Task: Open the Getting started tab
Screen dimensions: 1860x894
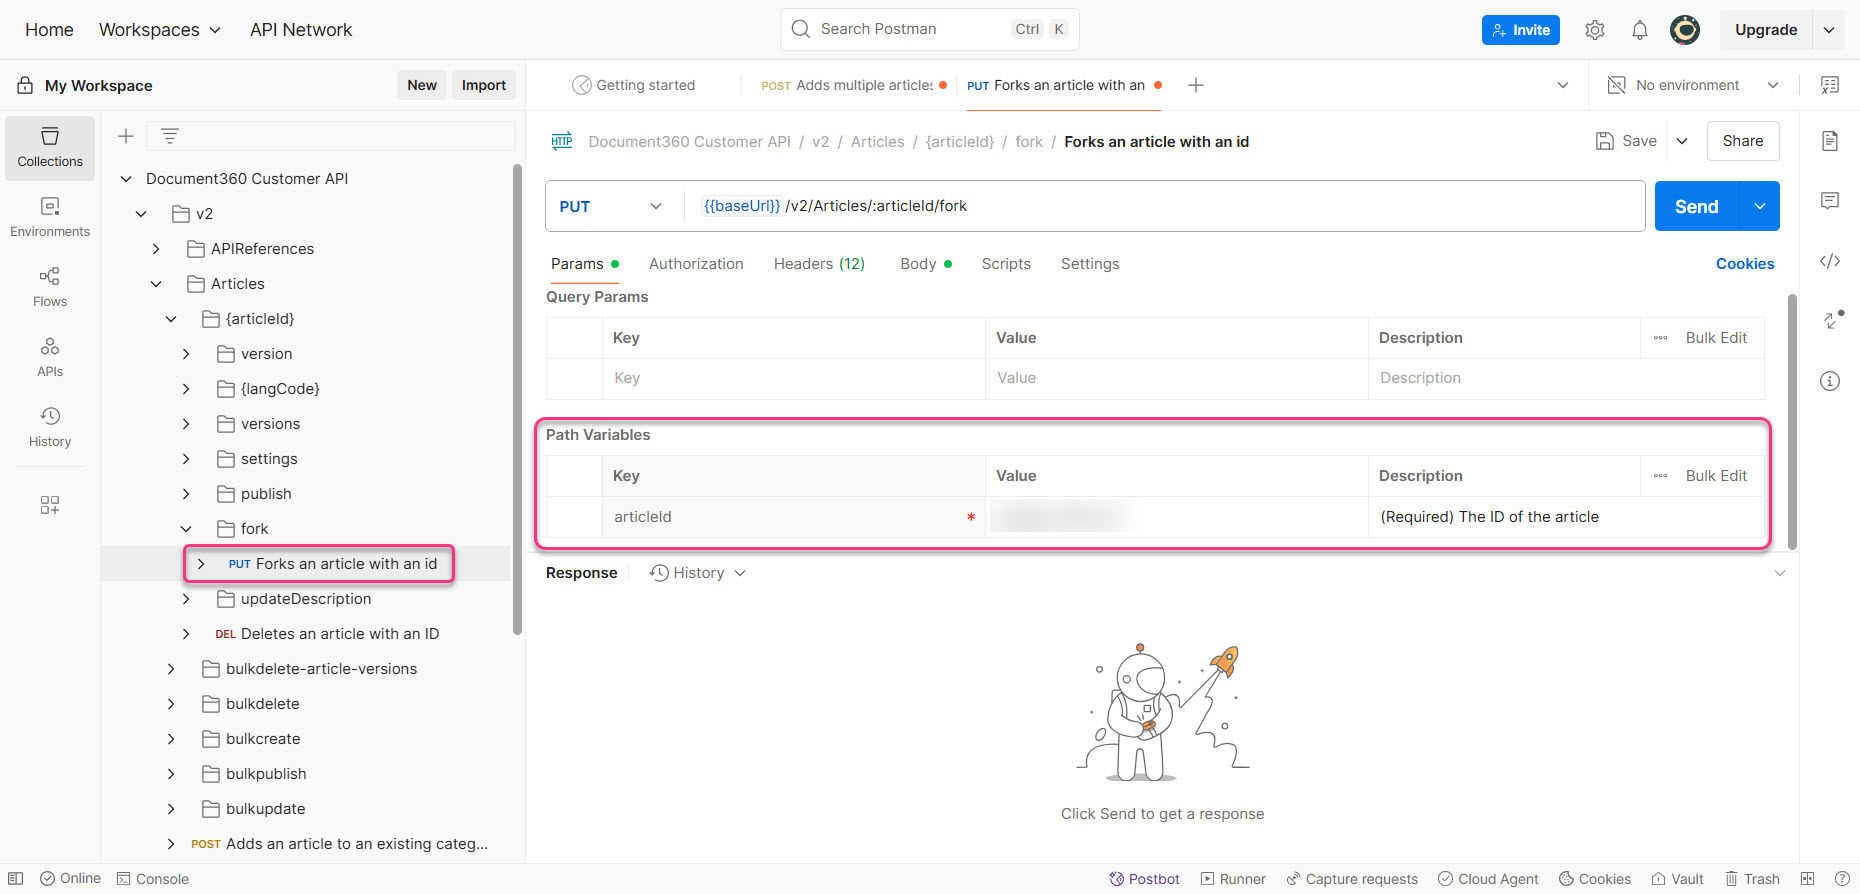Action: point(634,85)
